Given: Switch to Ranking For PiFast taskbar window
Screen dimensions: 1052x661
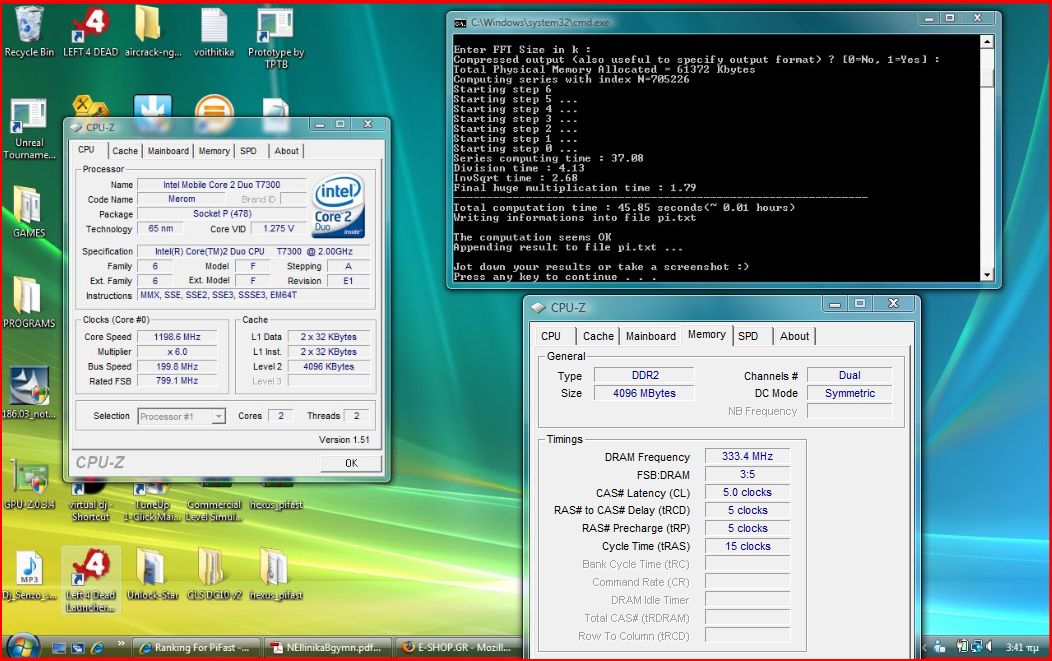Looking at the screenshot, I should (x=194, y=648).
